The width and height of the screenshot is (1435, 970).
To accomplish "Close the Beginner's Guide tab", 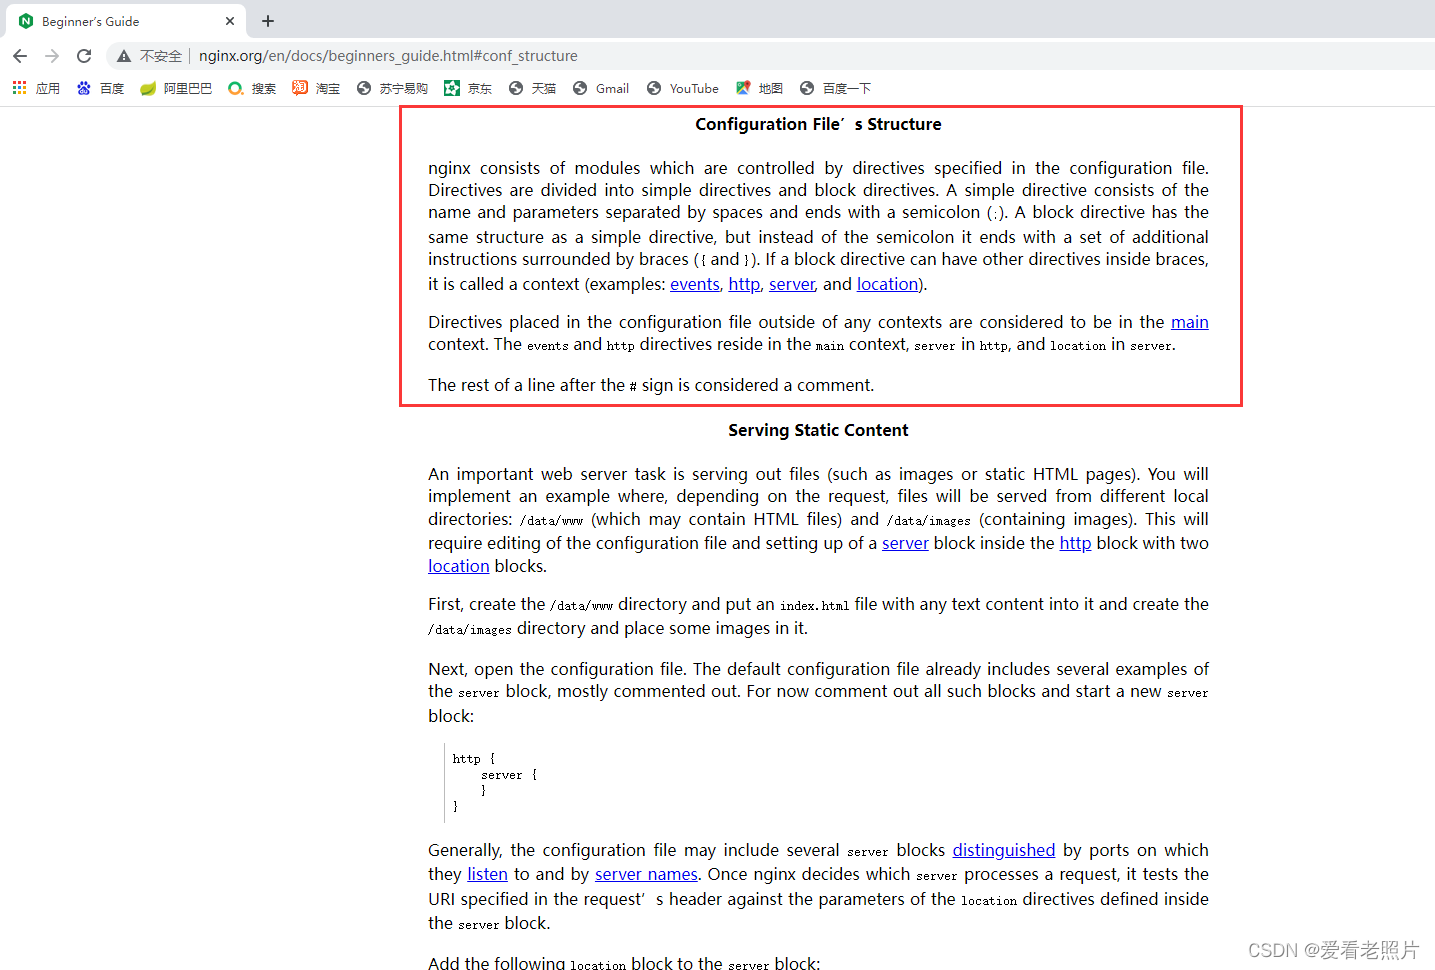I will point(230,21).
